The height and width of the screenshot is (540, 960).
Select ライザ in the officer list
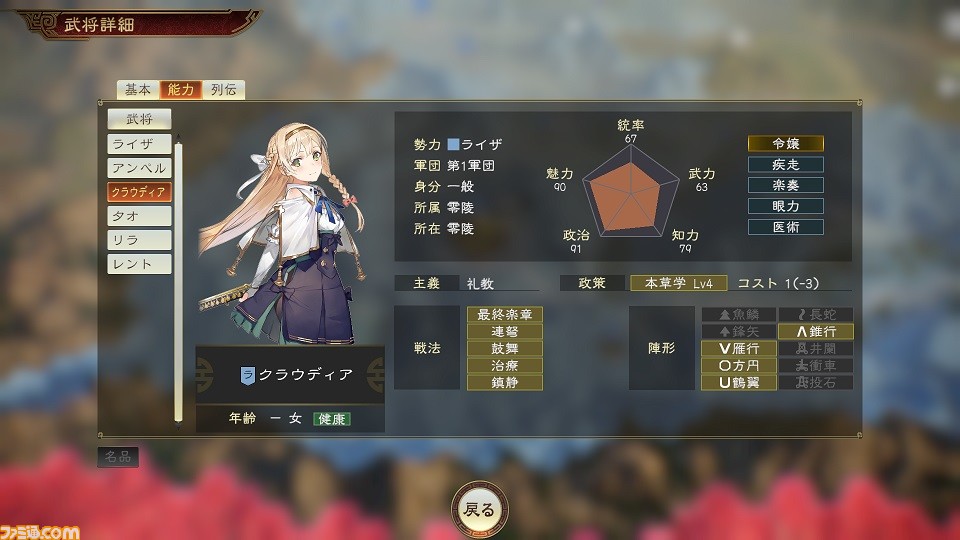[140, 144]
